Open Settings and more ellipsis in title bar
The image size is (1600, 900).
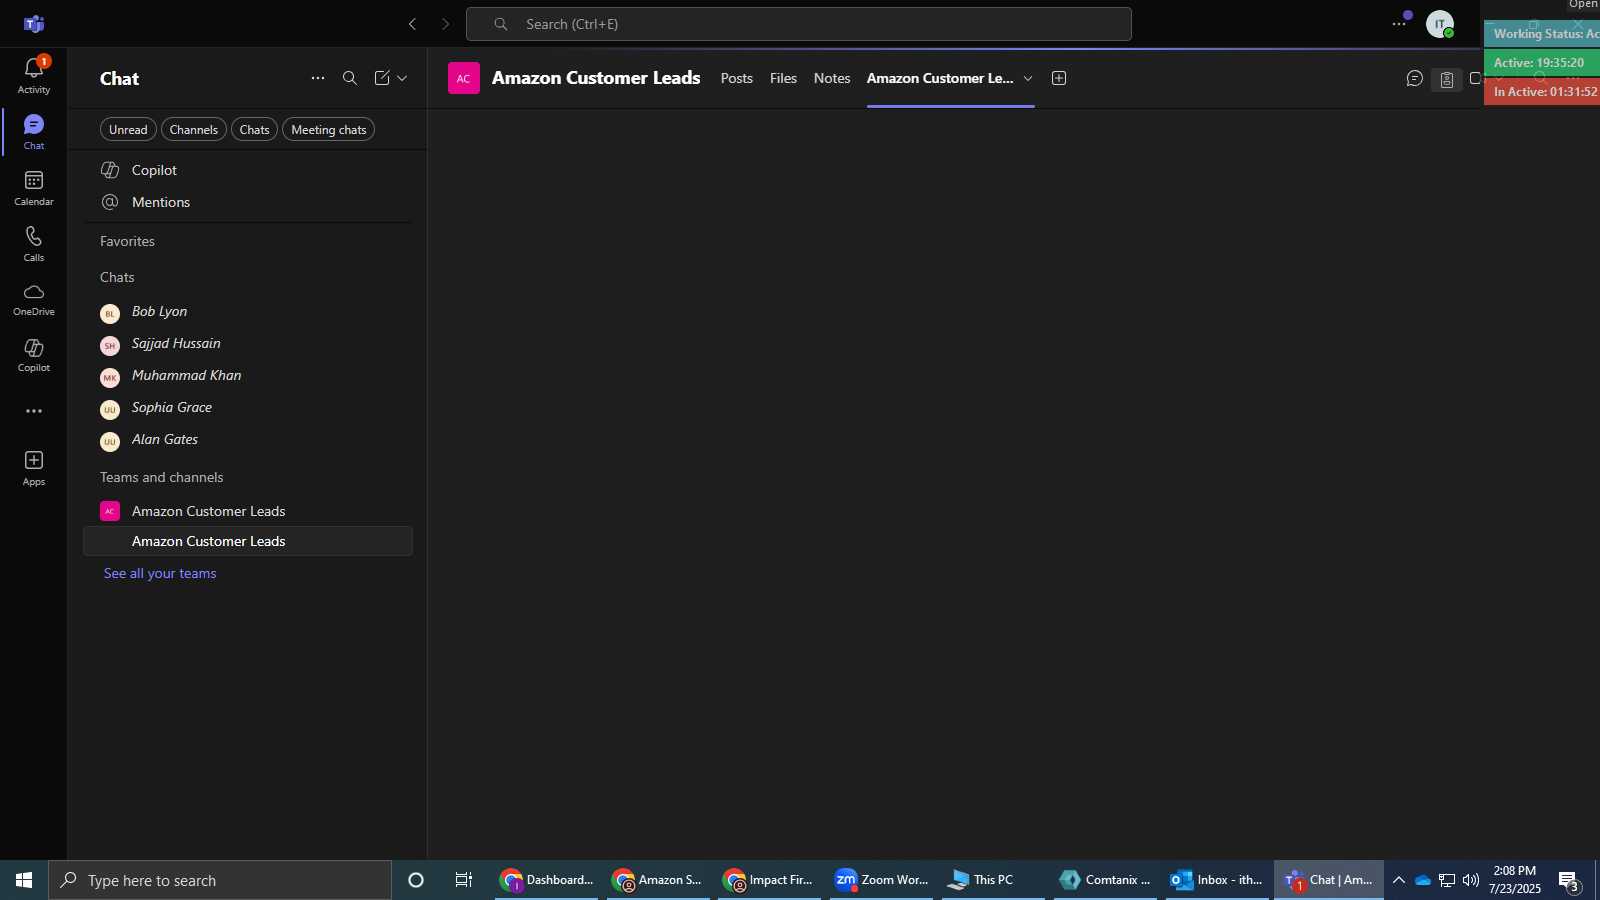coord(1399,24)
